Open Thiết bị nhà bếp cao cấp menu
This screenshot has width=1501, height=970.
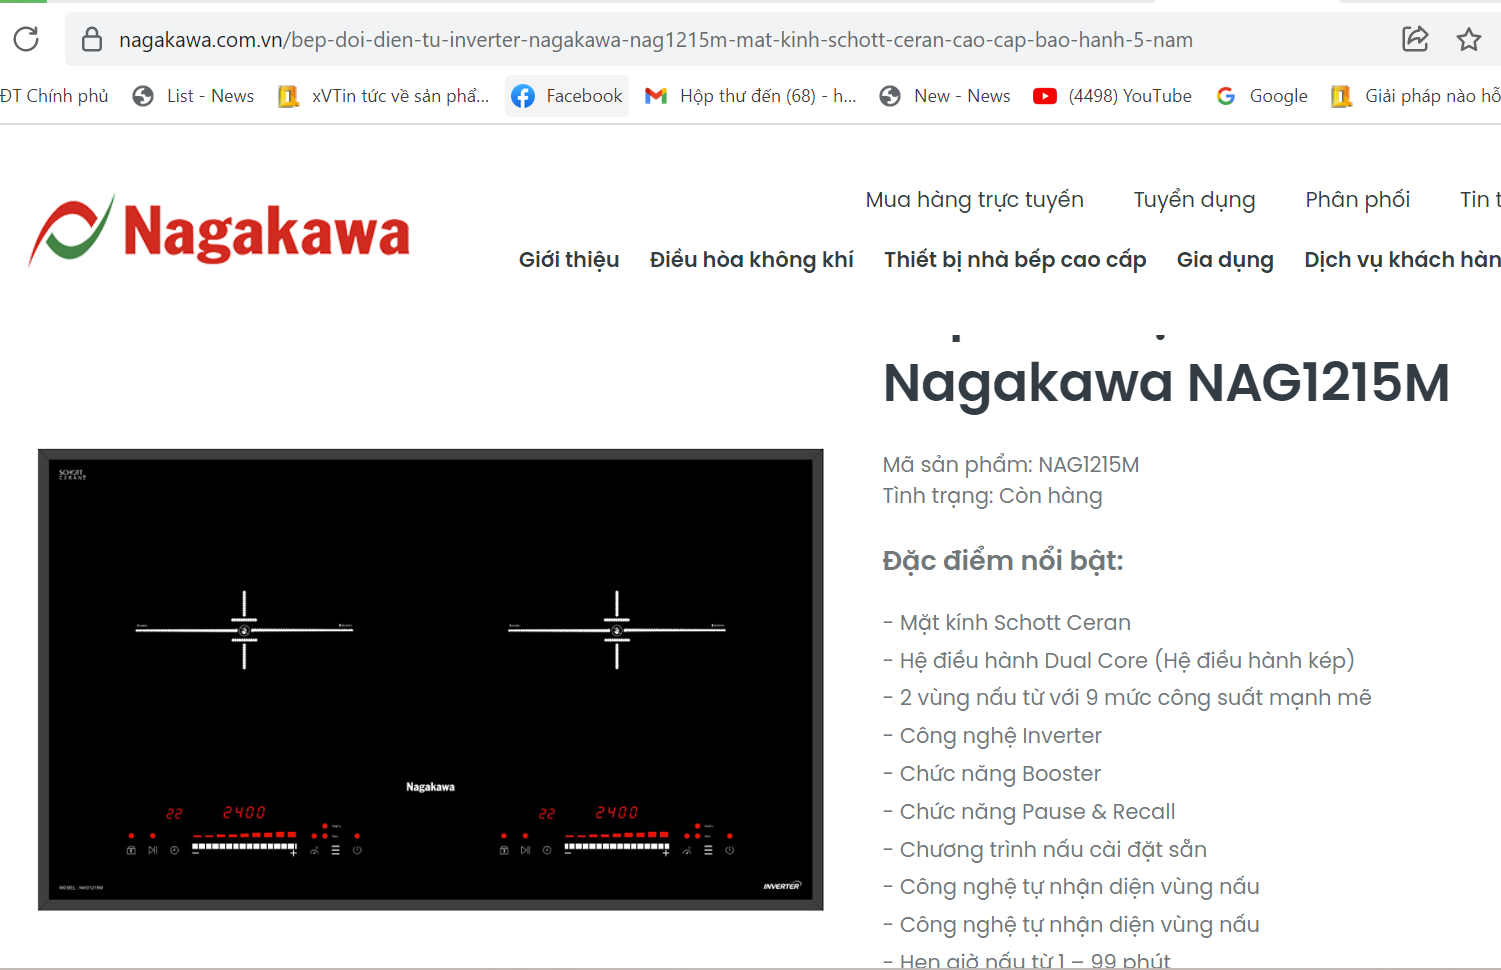click(1014, 260)
